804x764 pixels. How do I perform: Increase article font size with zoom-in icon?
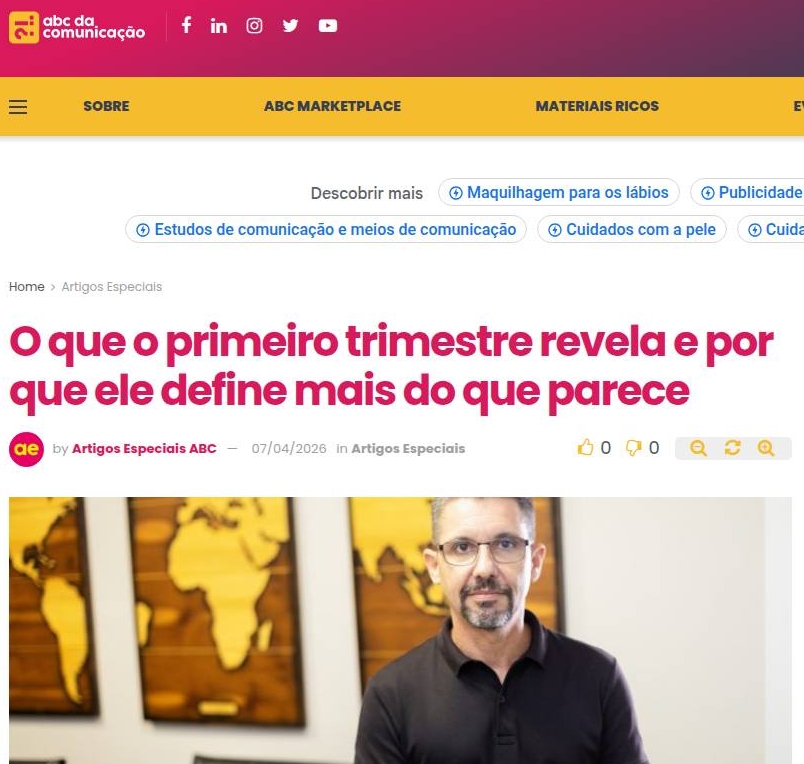766,448
